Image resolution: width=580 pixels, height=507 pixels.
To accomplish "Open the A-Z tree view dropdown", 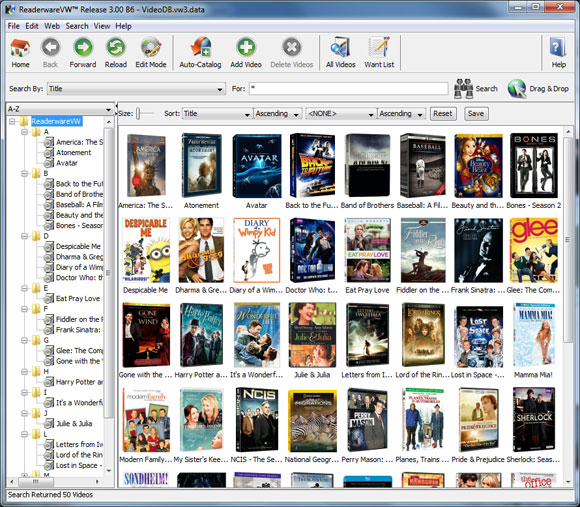I will click(x=60, y=109).
